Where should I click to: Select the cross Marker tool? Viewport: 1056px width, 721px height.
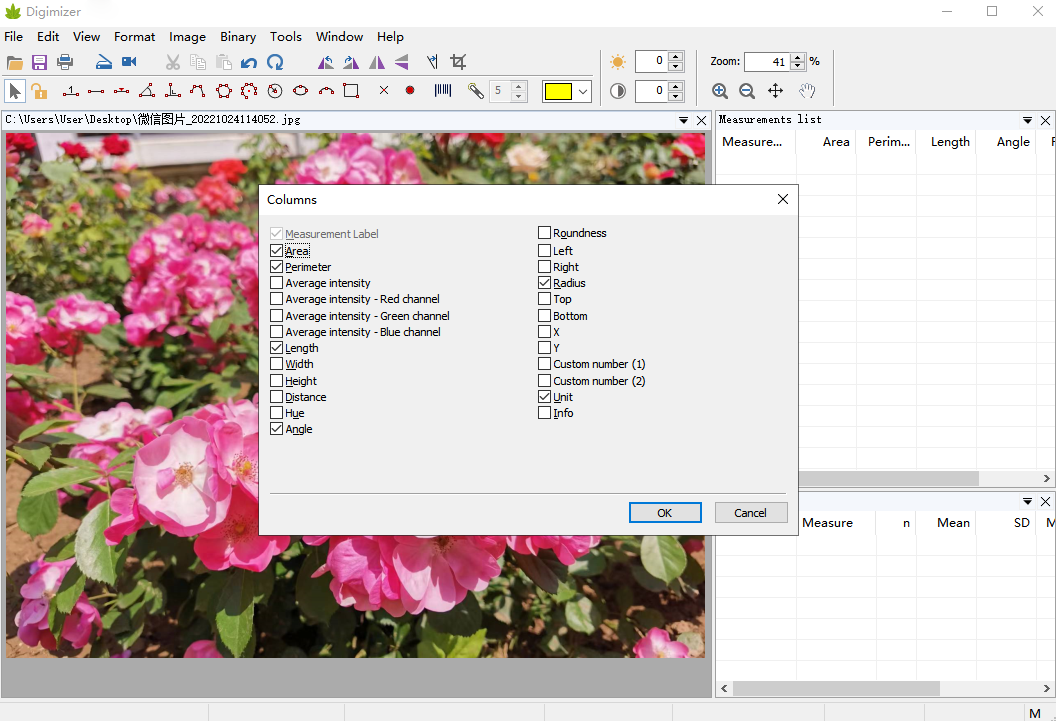(x=384, y=90)
